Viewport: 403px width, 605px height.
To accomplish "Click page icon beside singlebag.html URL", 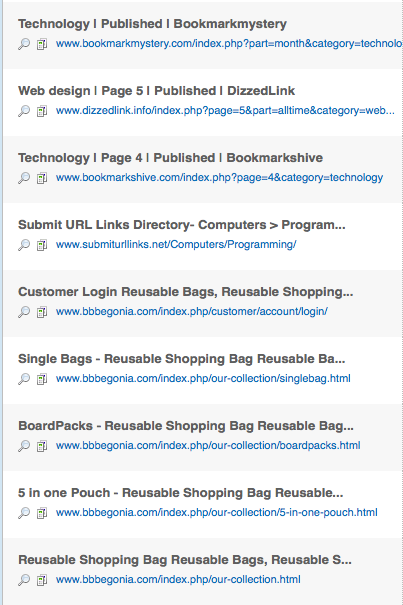I will [42, 379].
